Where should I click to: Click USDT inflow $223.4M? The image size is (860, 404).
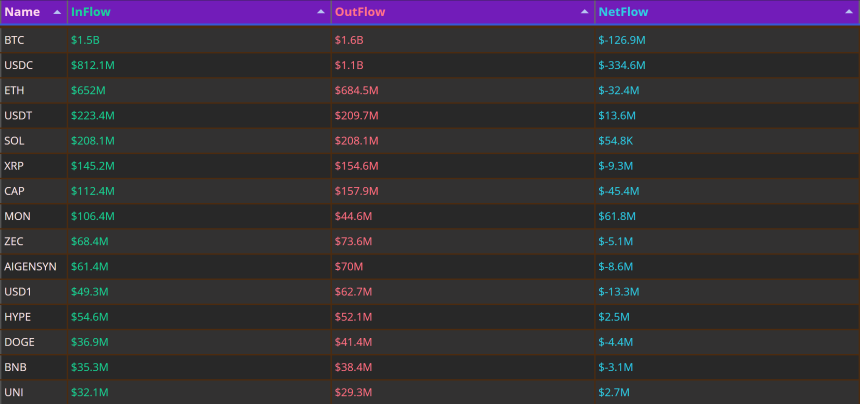[x=93, y=116]
